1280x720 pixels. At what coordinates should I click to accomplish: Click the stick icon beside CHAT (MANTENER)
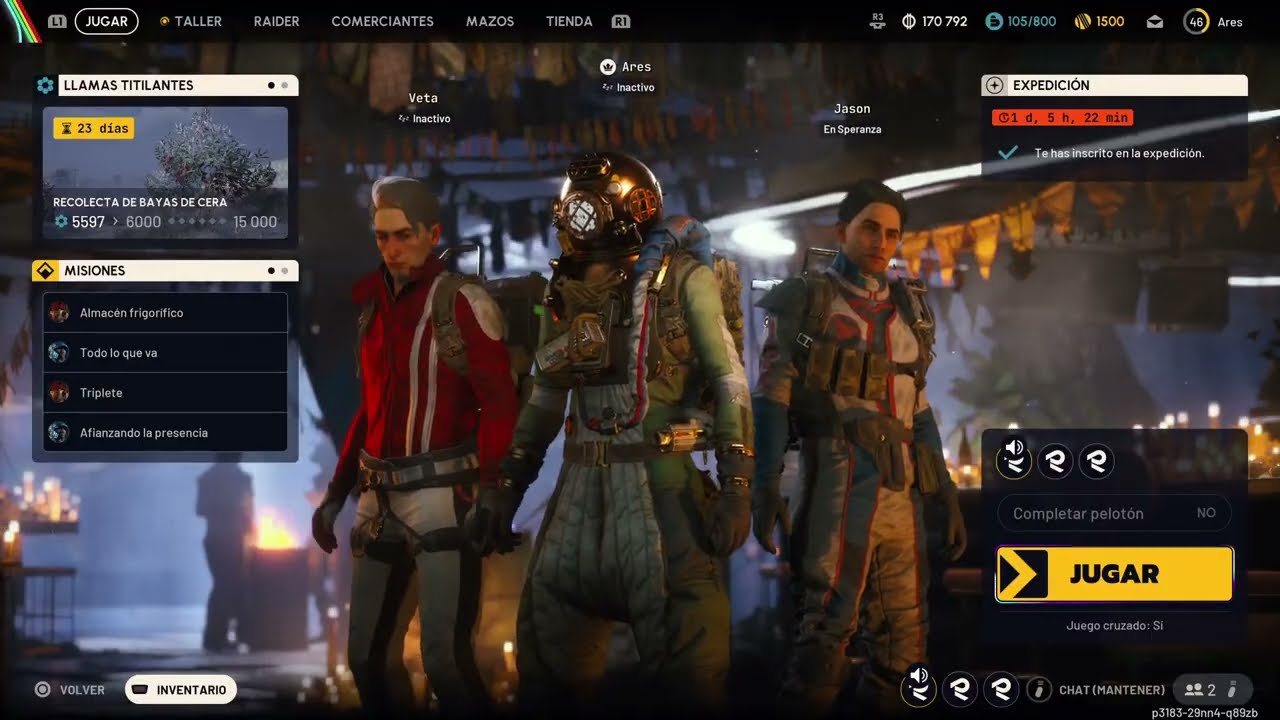pos(1039,689)
